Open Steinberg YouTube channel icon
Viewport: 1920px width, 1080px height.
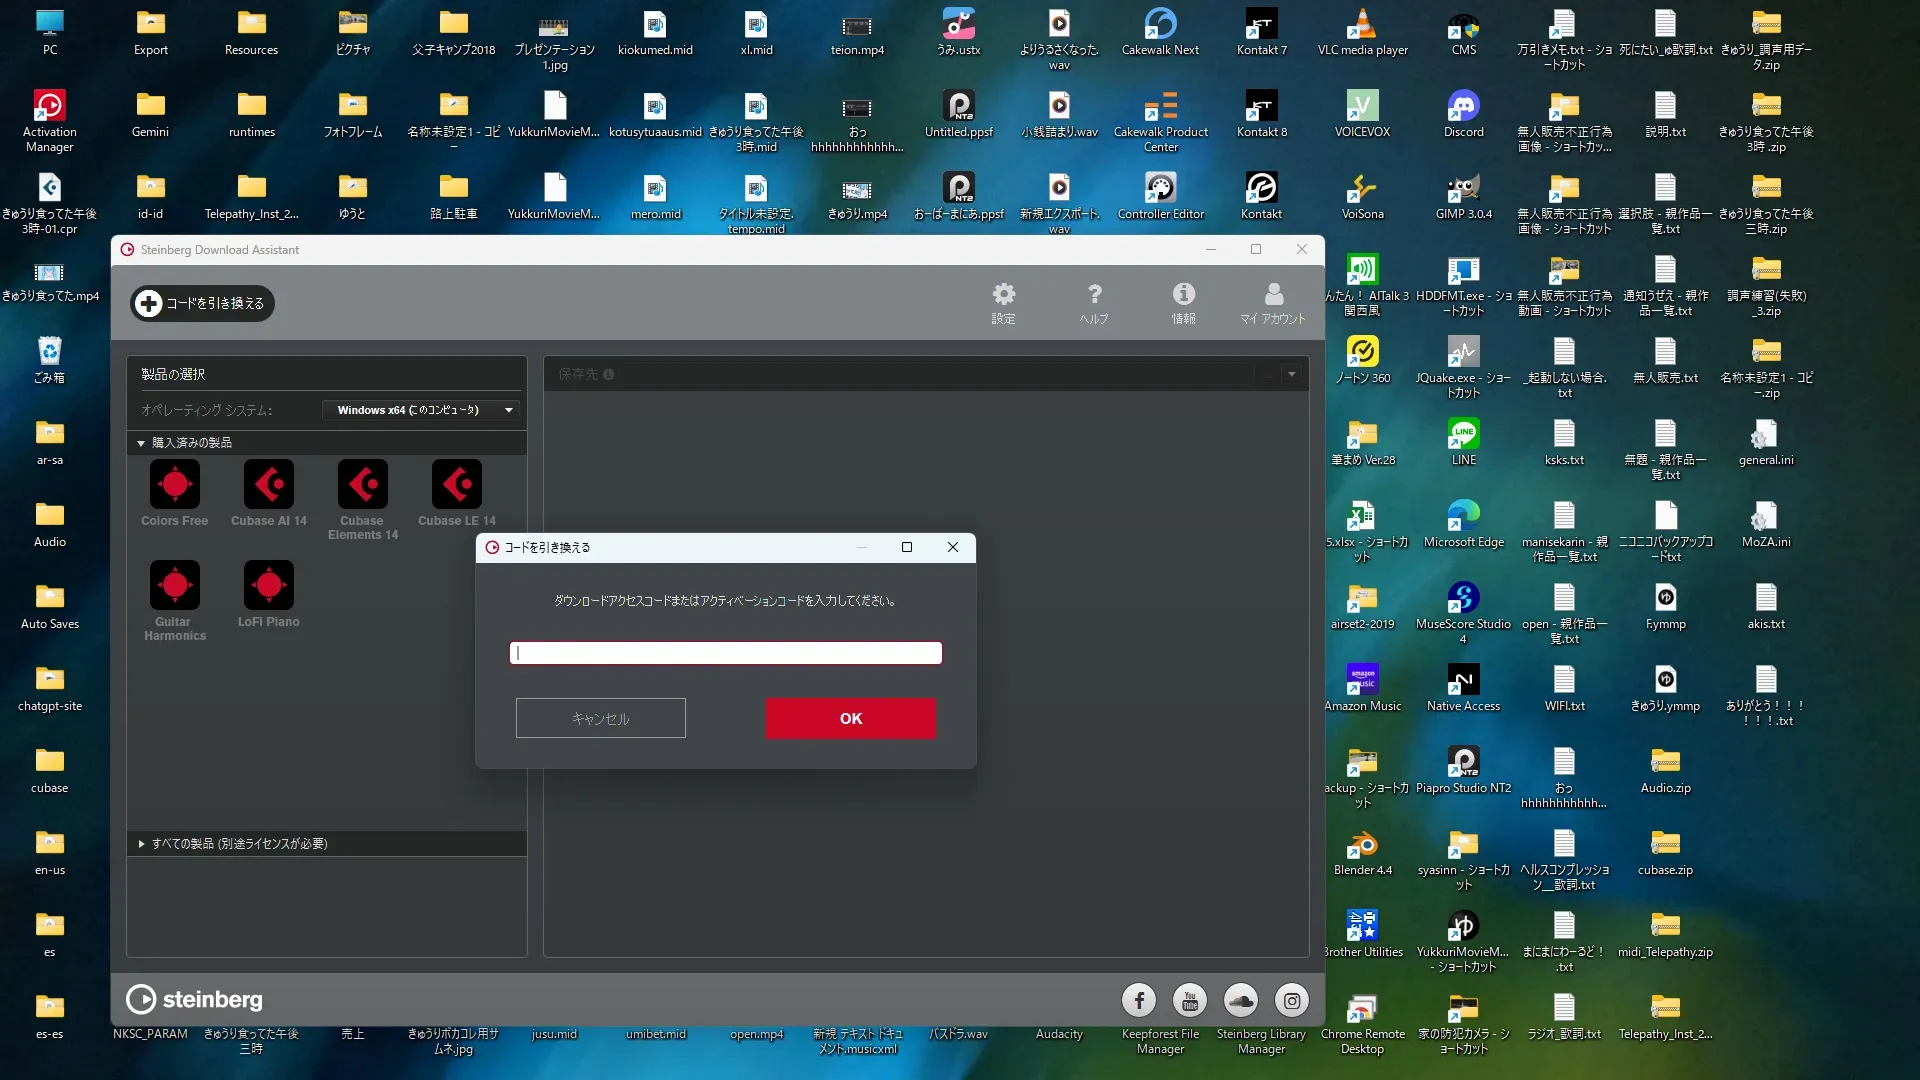(x=1189, y=1000)
